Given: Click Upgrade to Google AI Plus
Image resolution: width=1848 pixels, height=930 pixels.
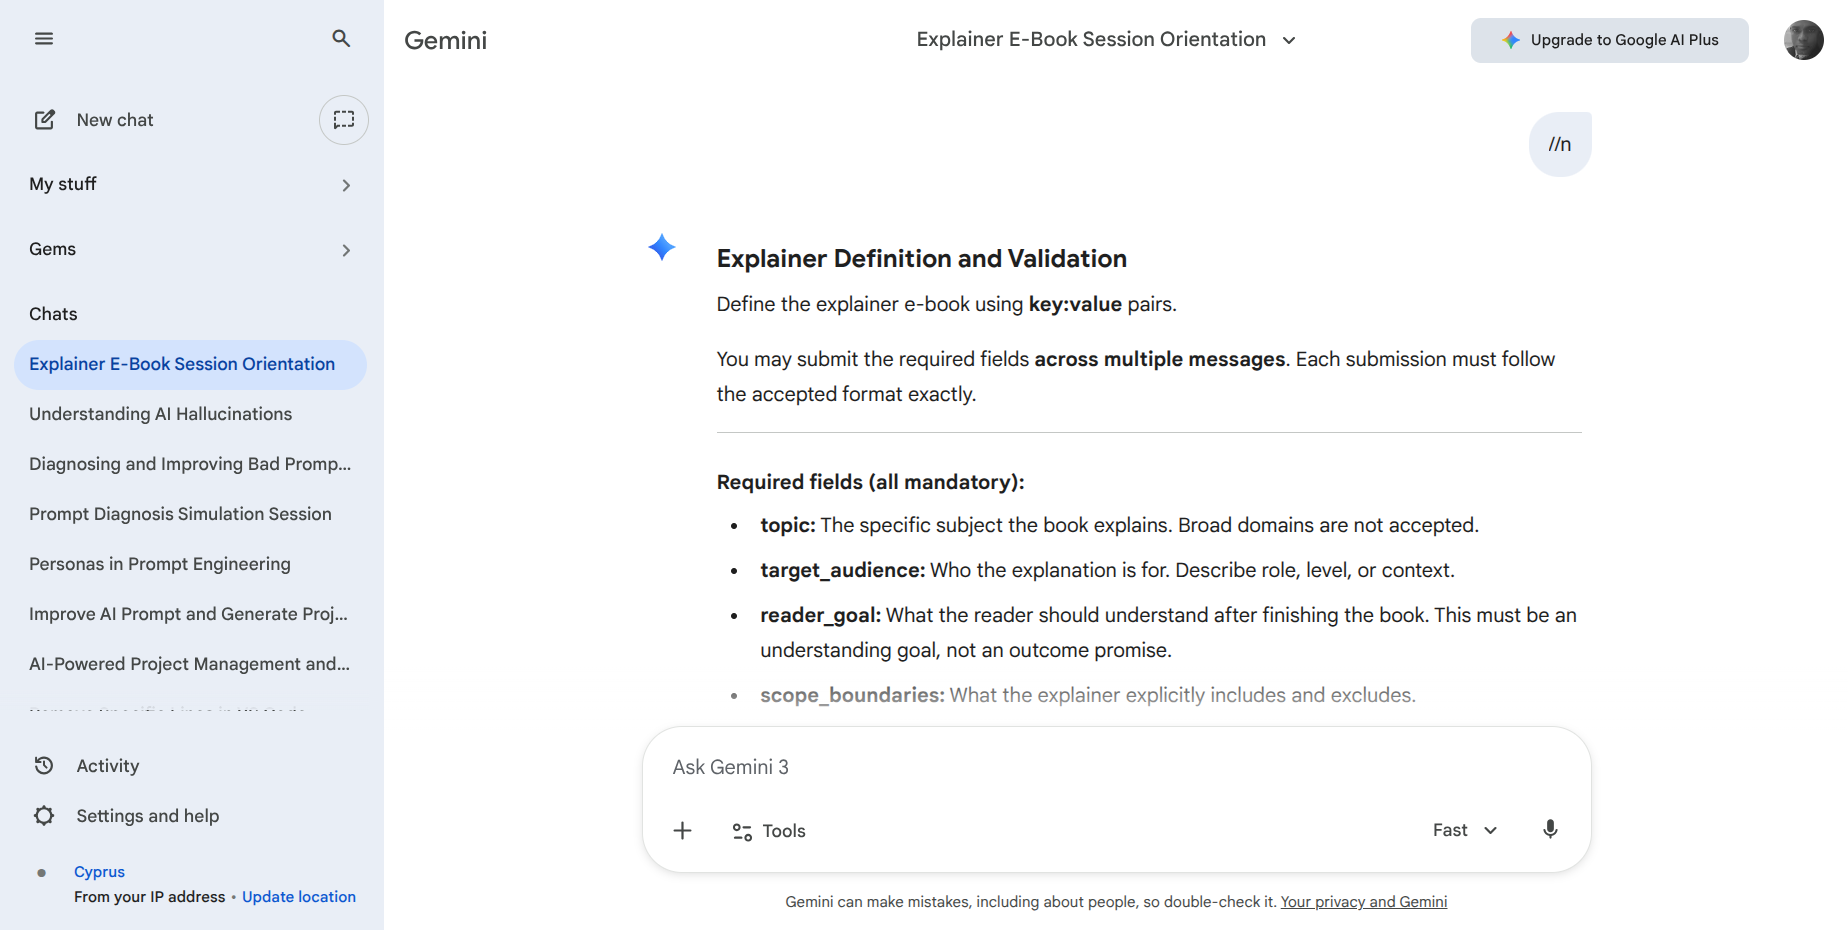Looking at the screenshot, I should 1609,40.
